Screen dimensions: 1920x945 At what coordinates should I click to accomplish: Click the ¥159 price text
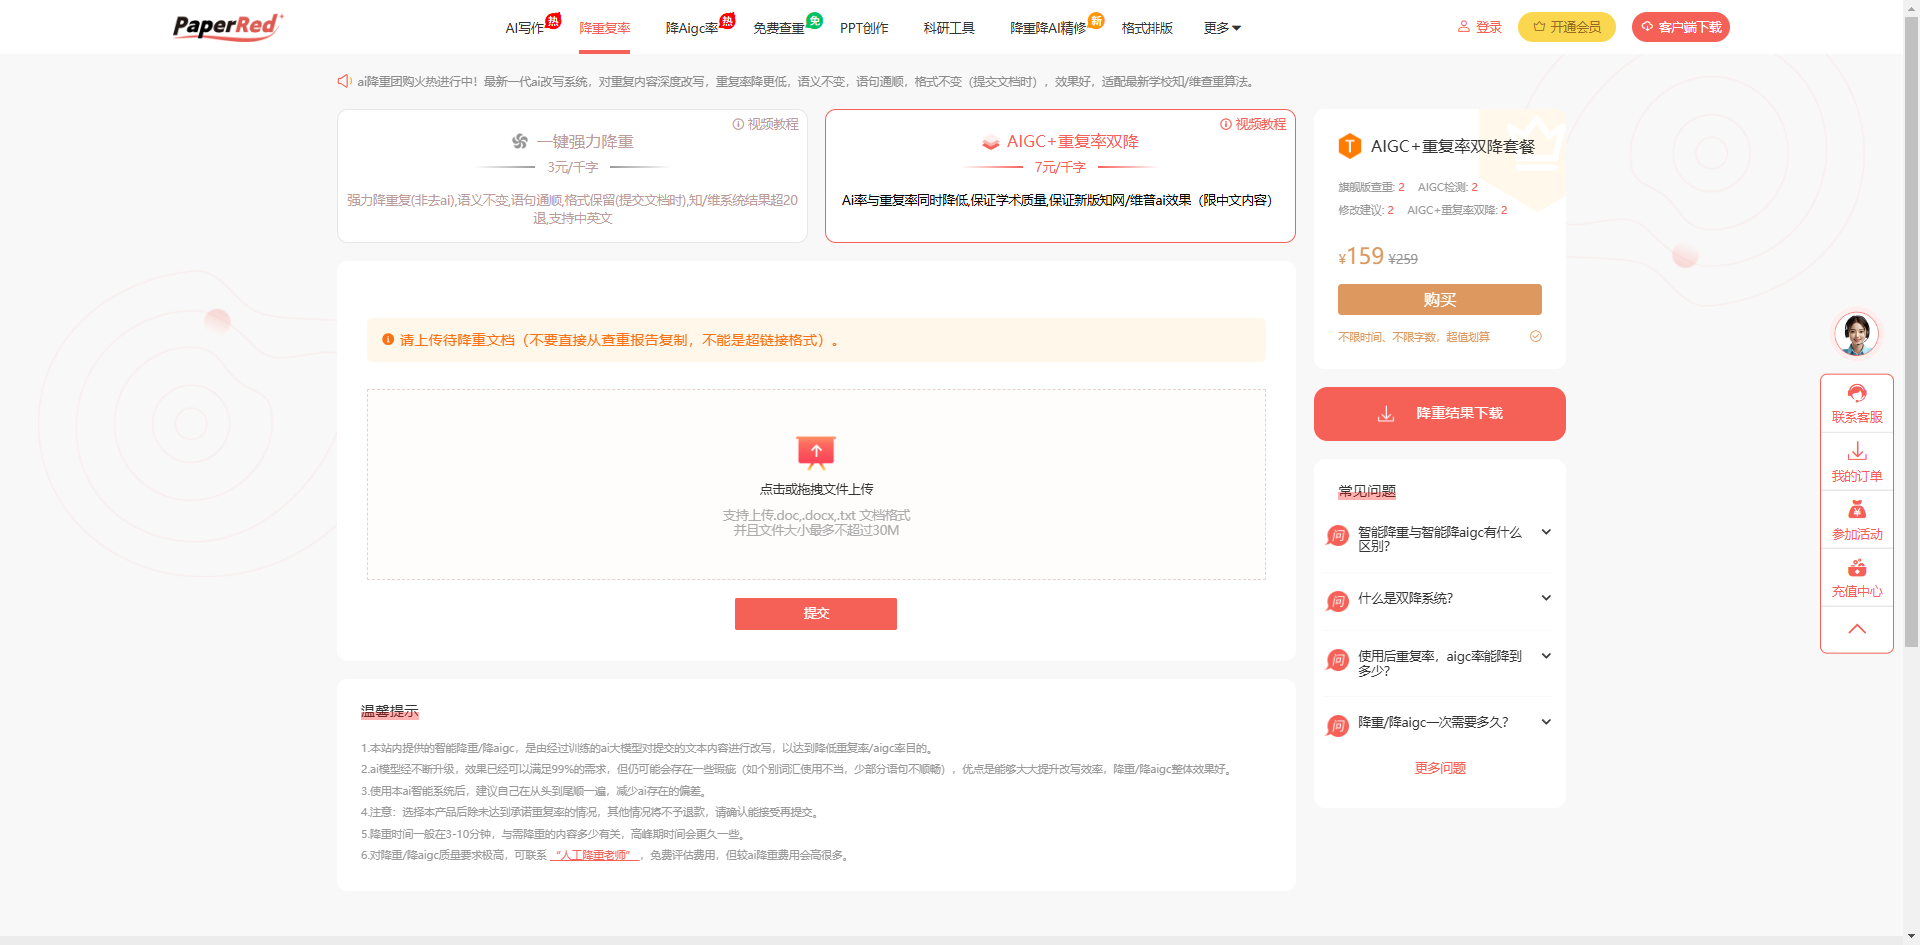coord(1361,257)
